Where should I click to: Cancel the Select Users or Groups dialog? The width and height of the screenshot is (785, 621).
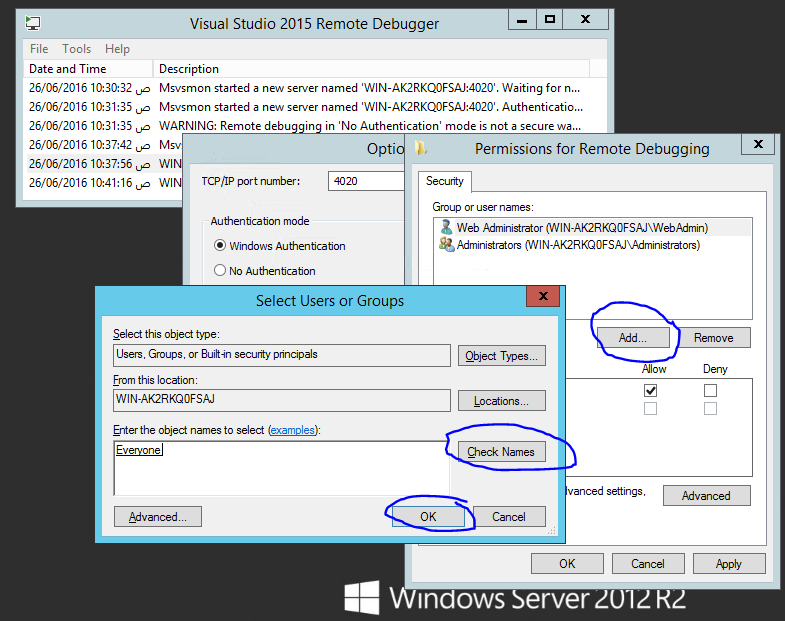[x=509, y=516]
